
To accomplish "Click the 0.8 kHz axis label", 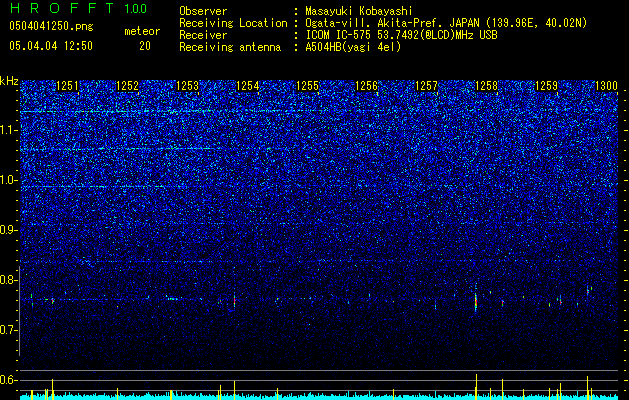I will point(9,280).
